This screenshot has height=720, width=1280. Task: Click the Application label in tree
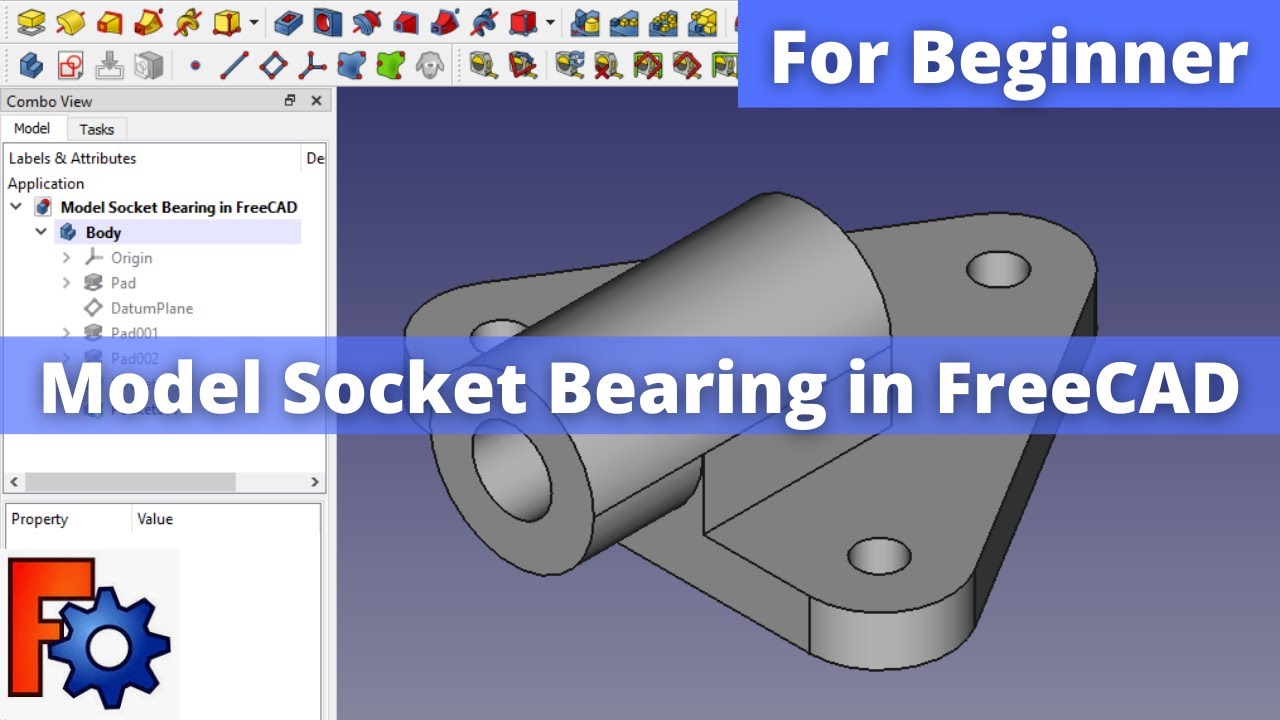(x=46, y=183)
